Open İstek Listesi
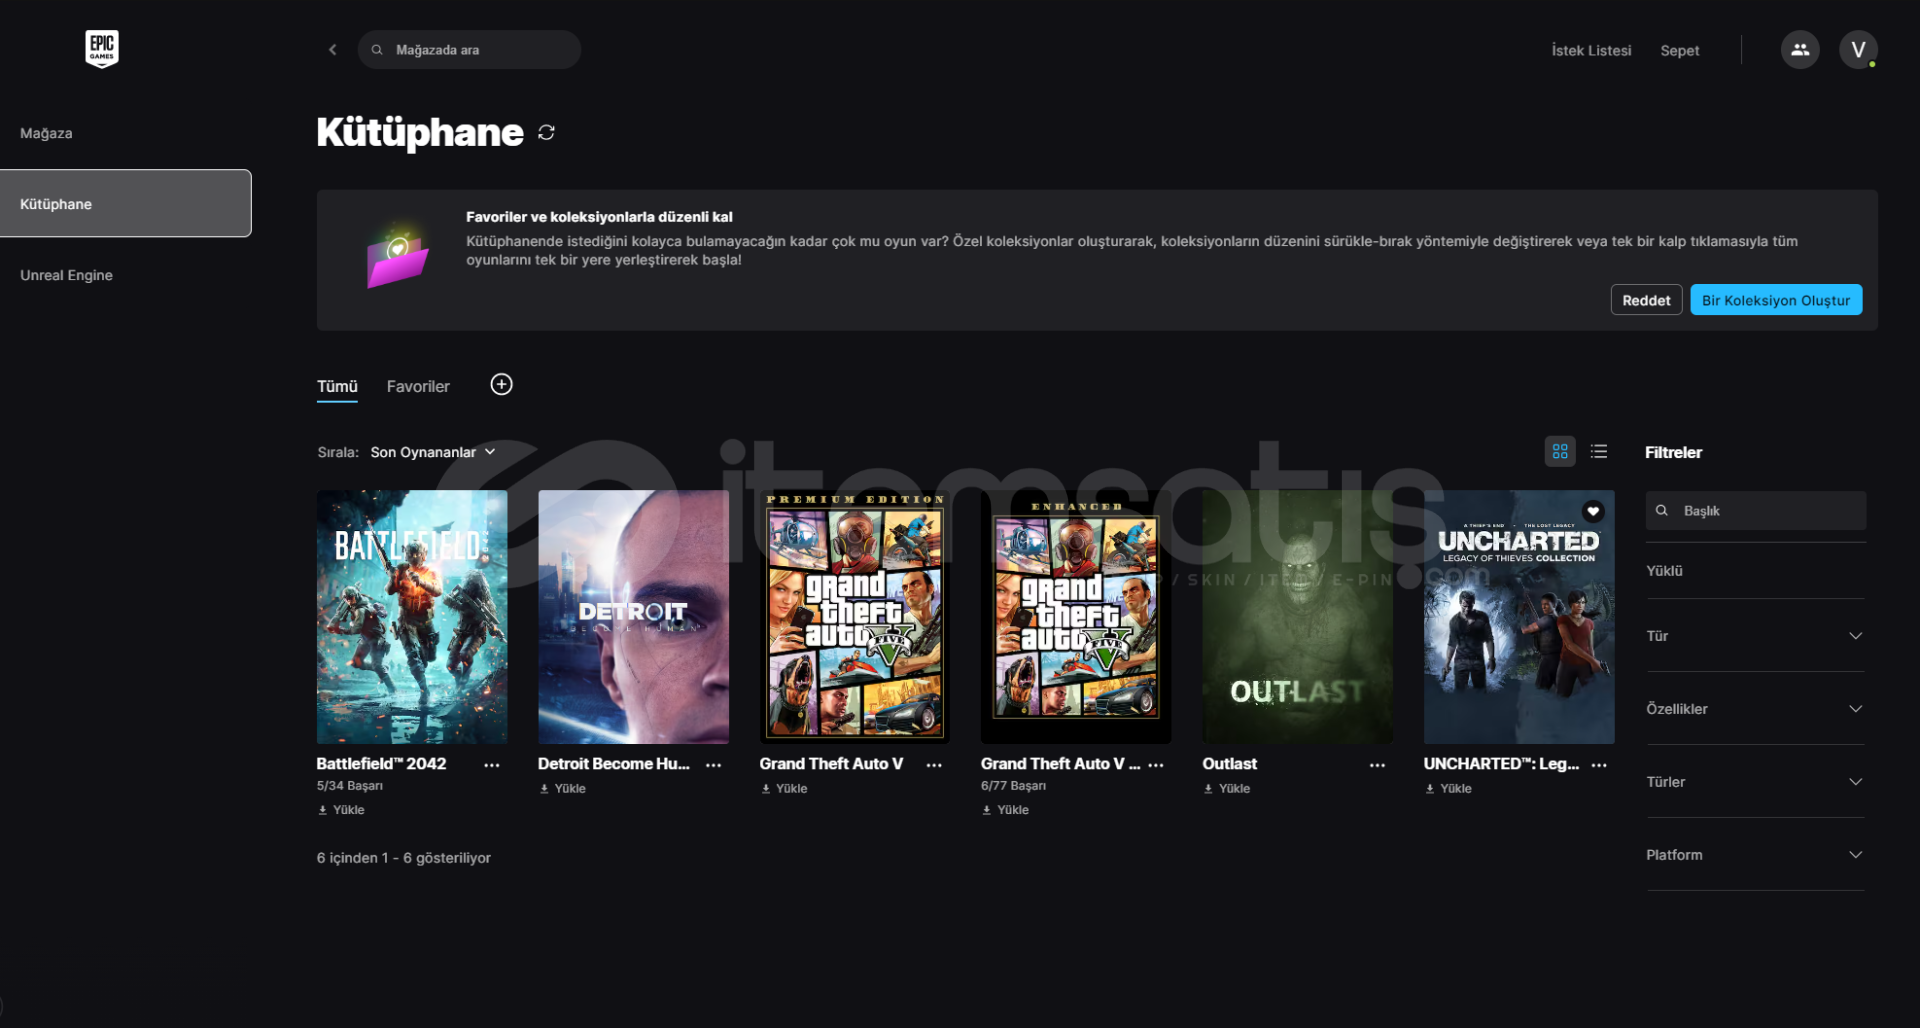The width and height of the screenshot is (1920, 1028). click(x=1591, y=50)
